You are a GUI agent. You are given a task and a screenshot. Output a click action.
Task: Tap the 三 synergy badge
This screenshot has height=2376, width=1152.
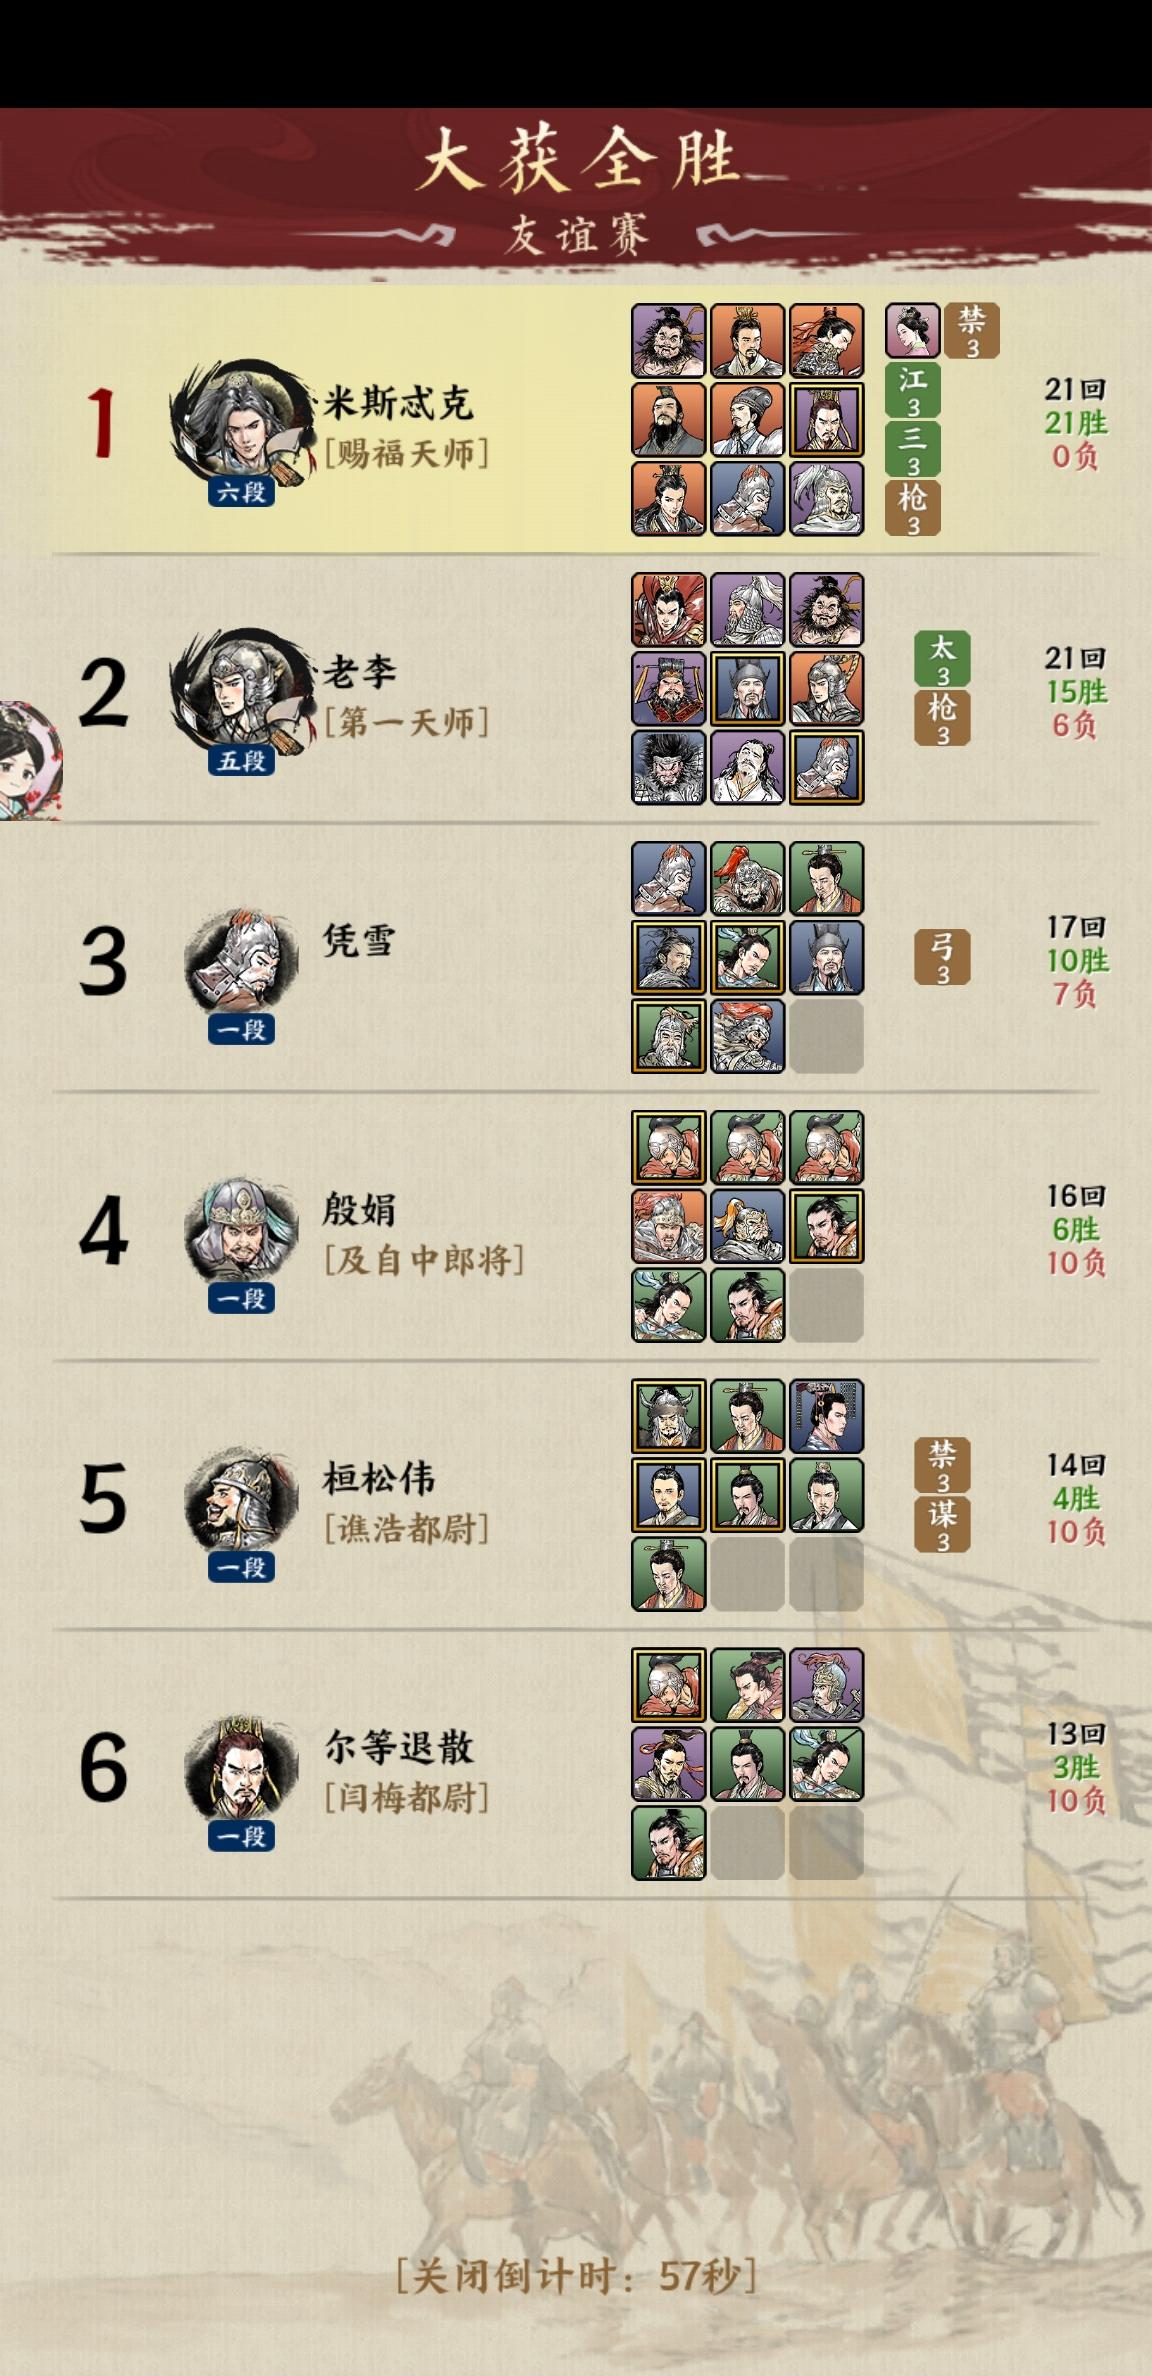tap(912, 448)
